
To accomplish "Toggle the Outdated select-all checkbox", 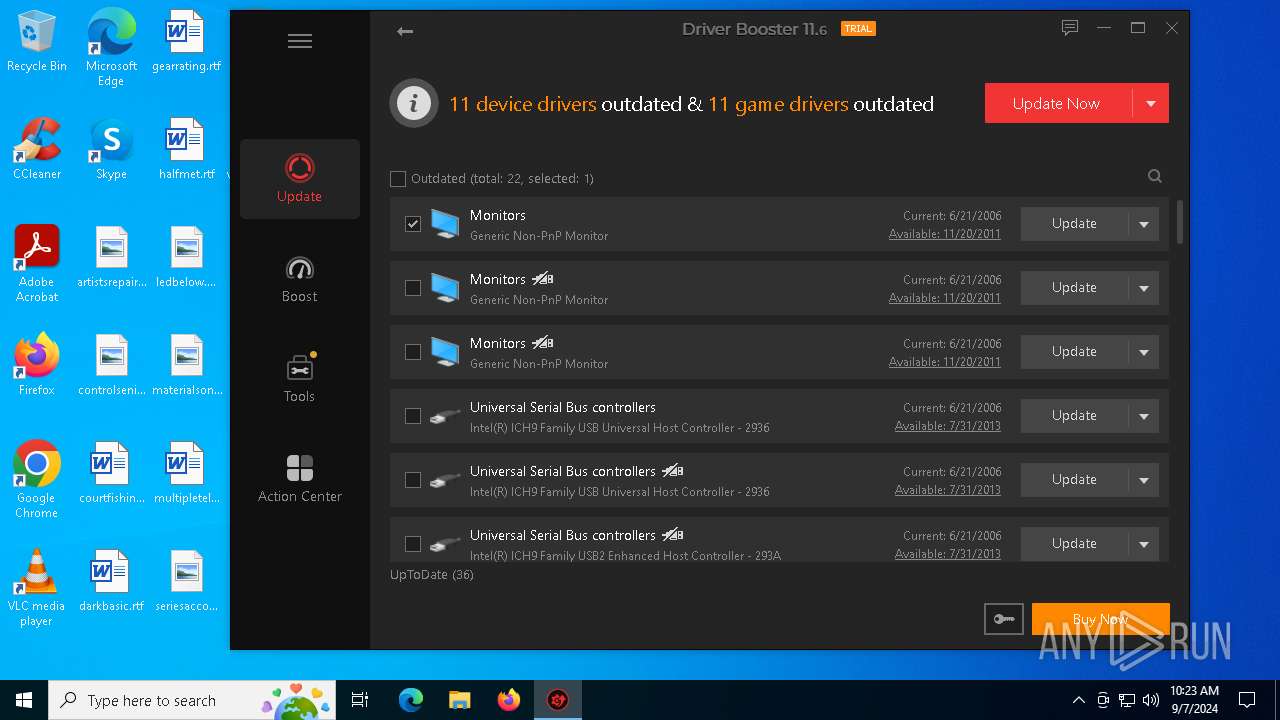I will click(398, 179).
